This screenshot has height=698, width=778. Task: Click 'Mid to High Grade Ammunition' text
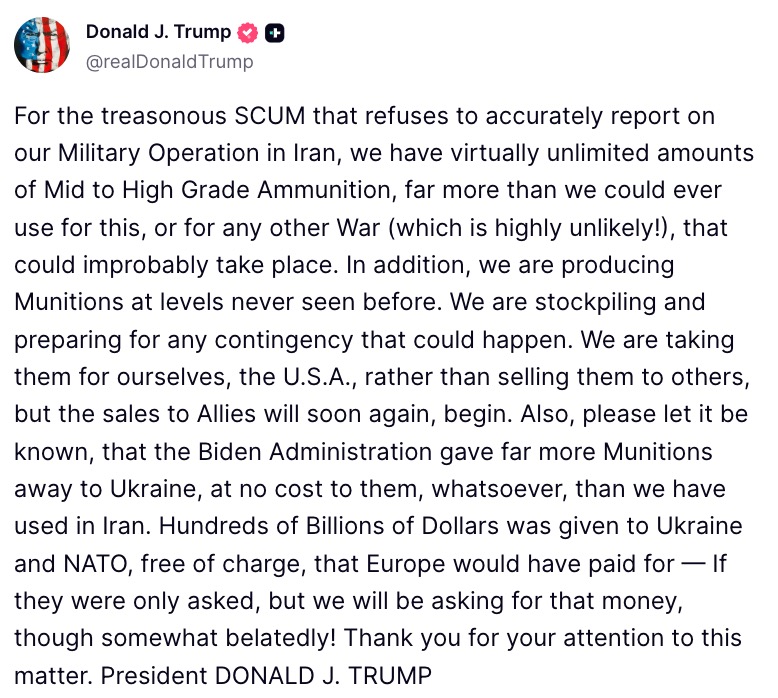tap(220, 190)
